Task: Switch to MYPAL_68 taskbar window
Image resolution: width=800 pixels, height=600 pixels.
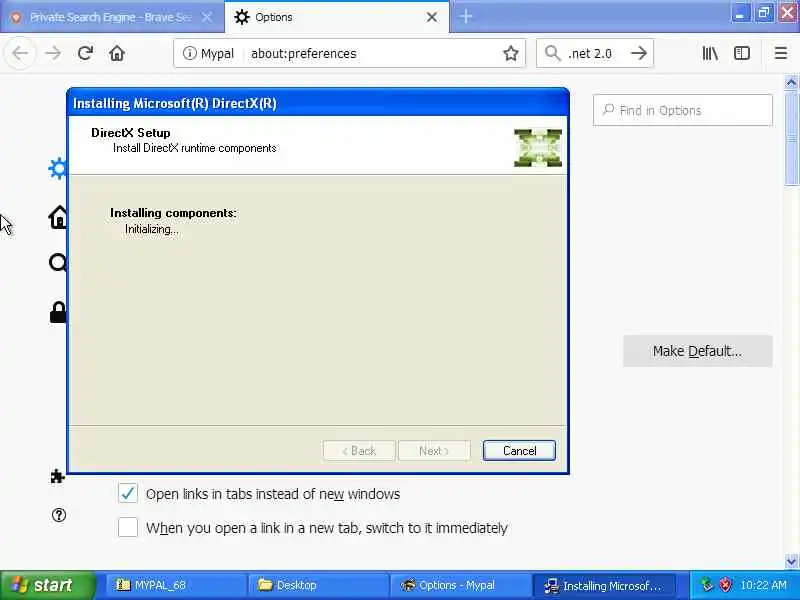Action: 176,585
